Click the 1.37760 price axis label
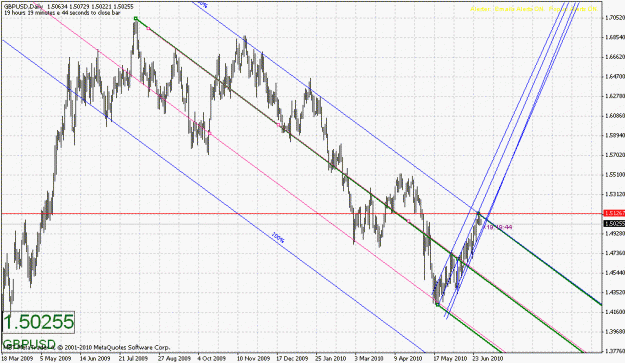Image resolution: width=625 pixels, height=363 pixels. coord(615,351)
